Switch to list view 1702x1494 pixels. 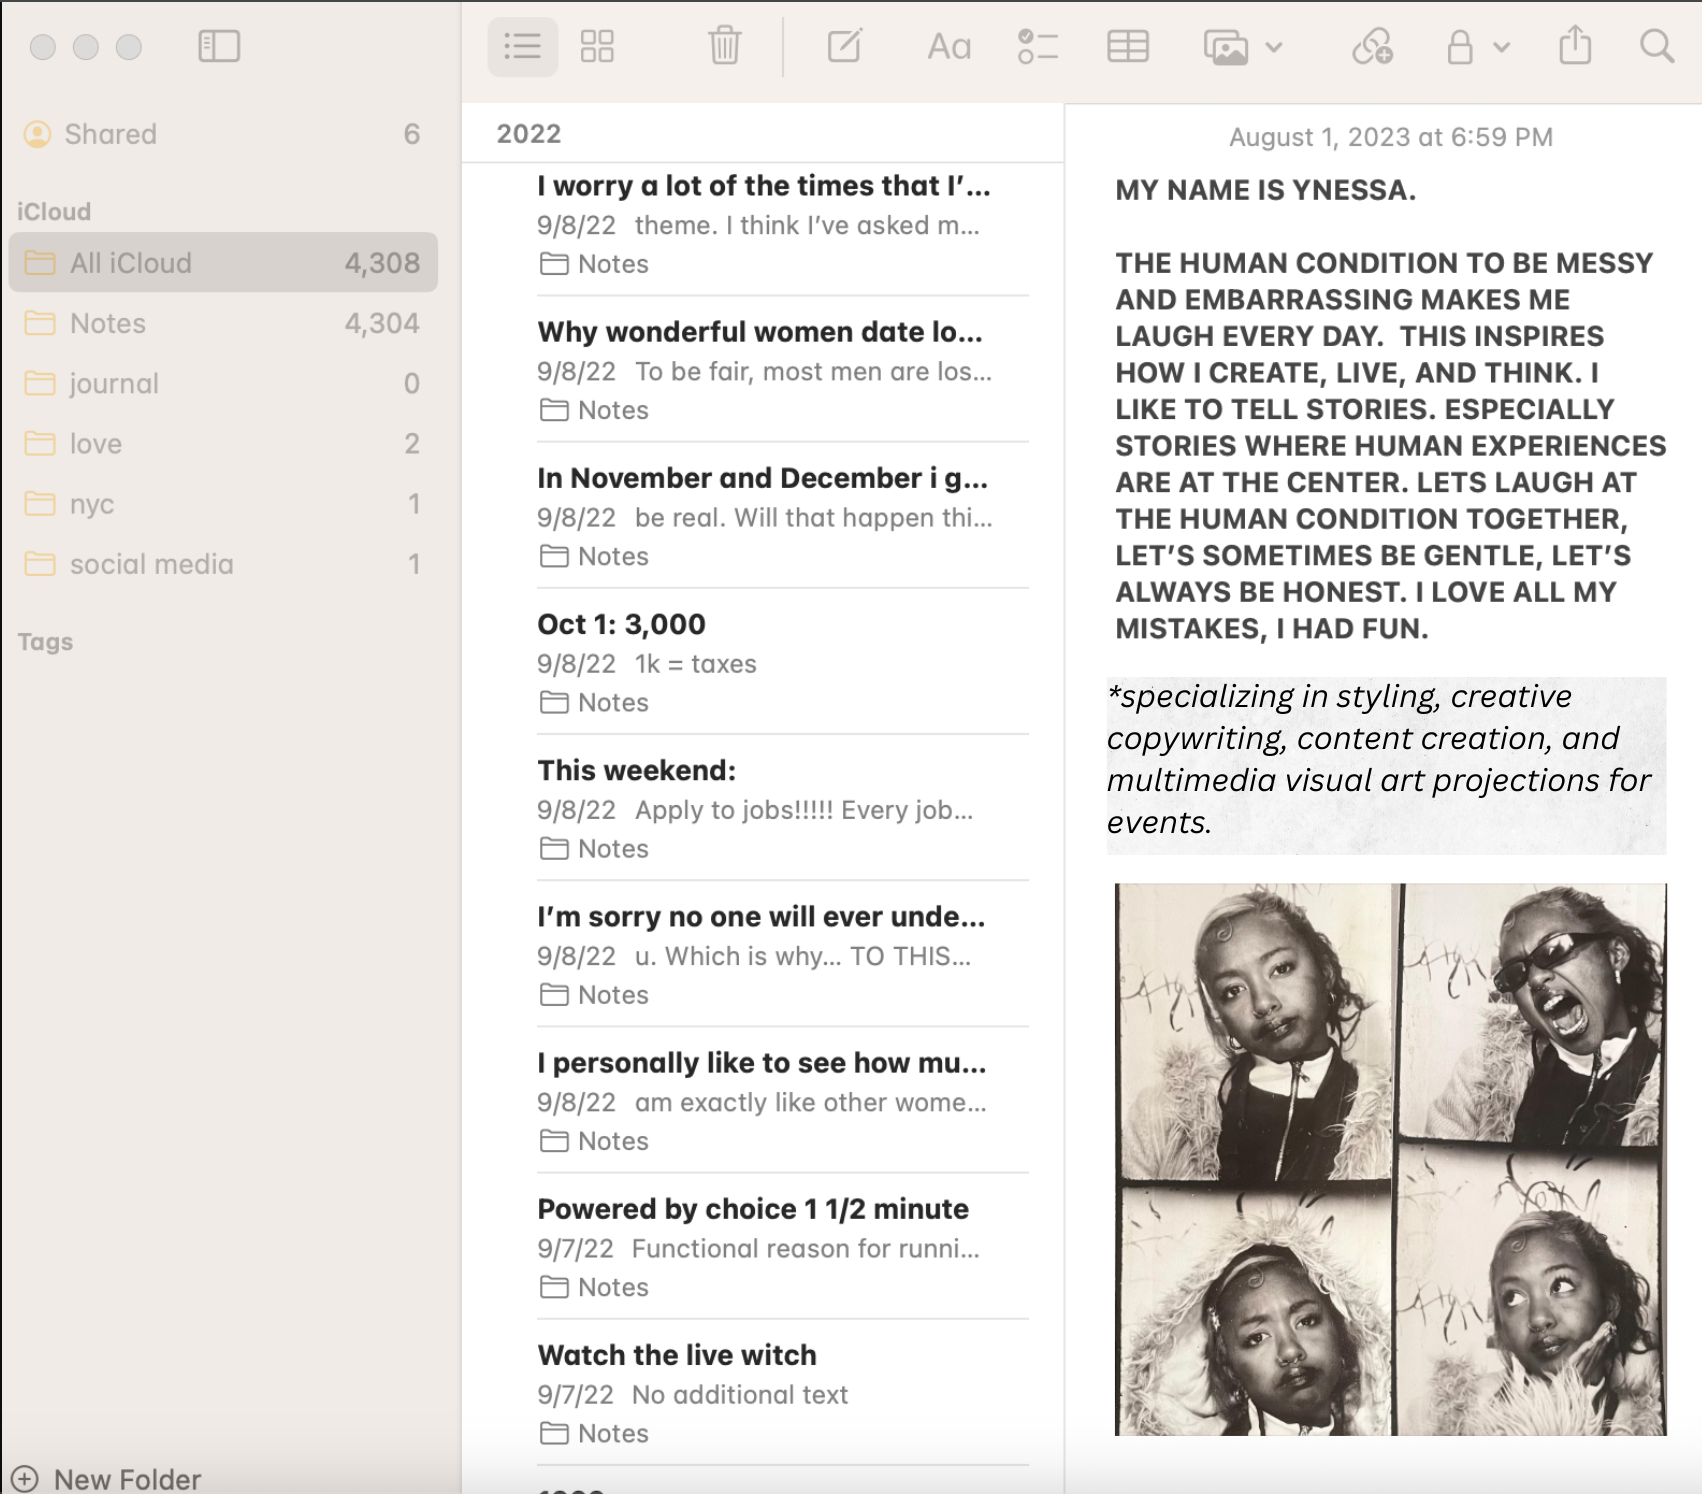[x=522, y=46]
